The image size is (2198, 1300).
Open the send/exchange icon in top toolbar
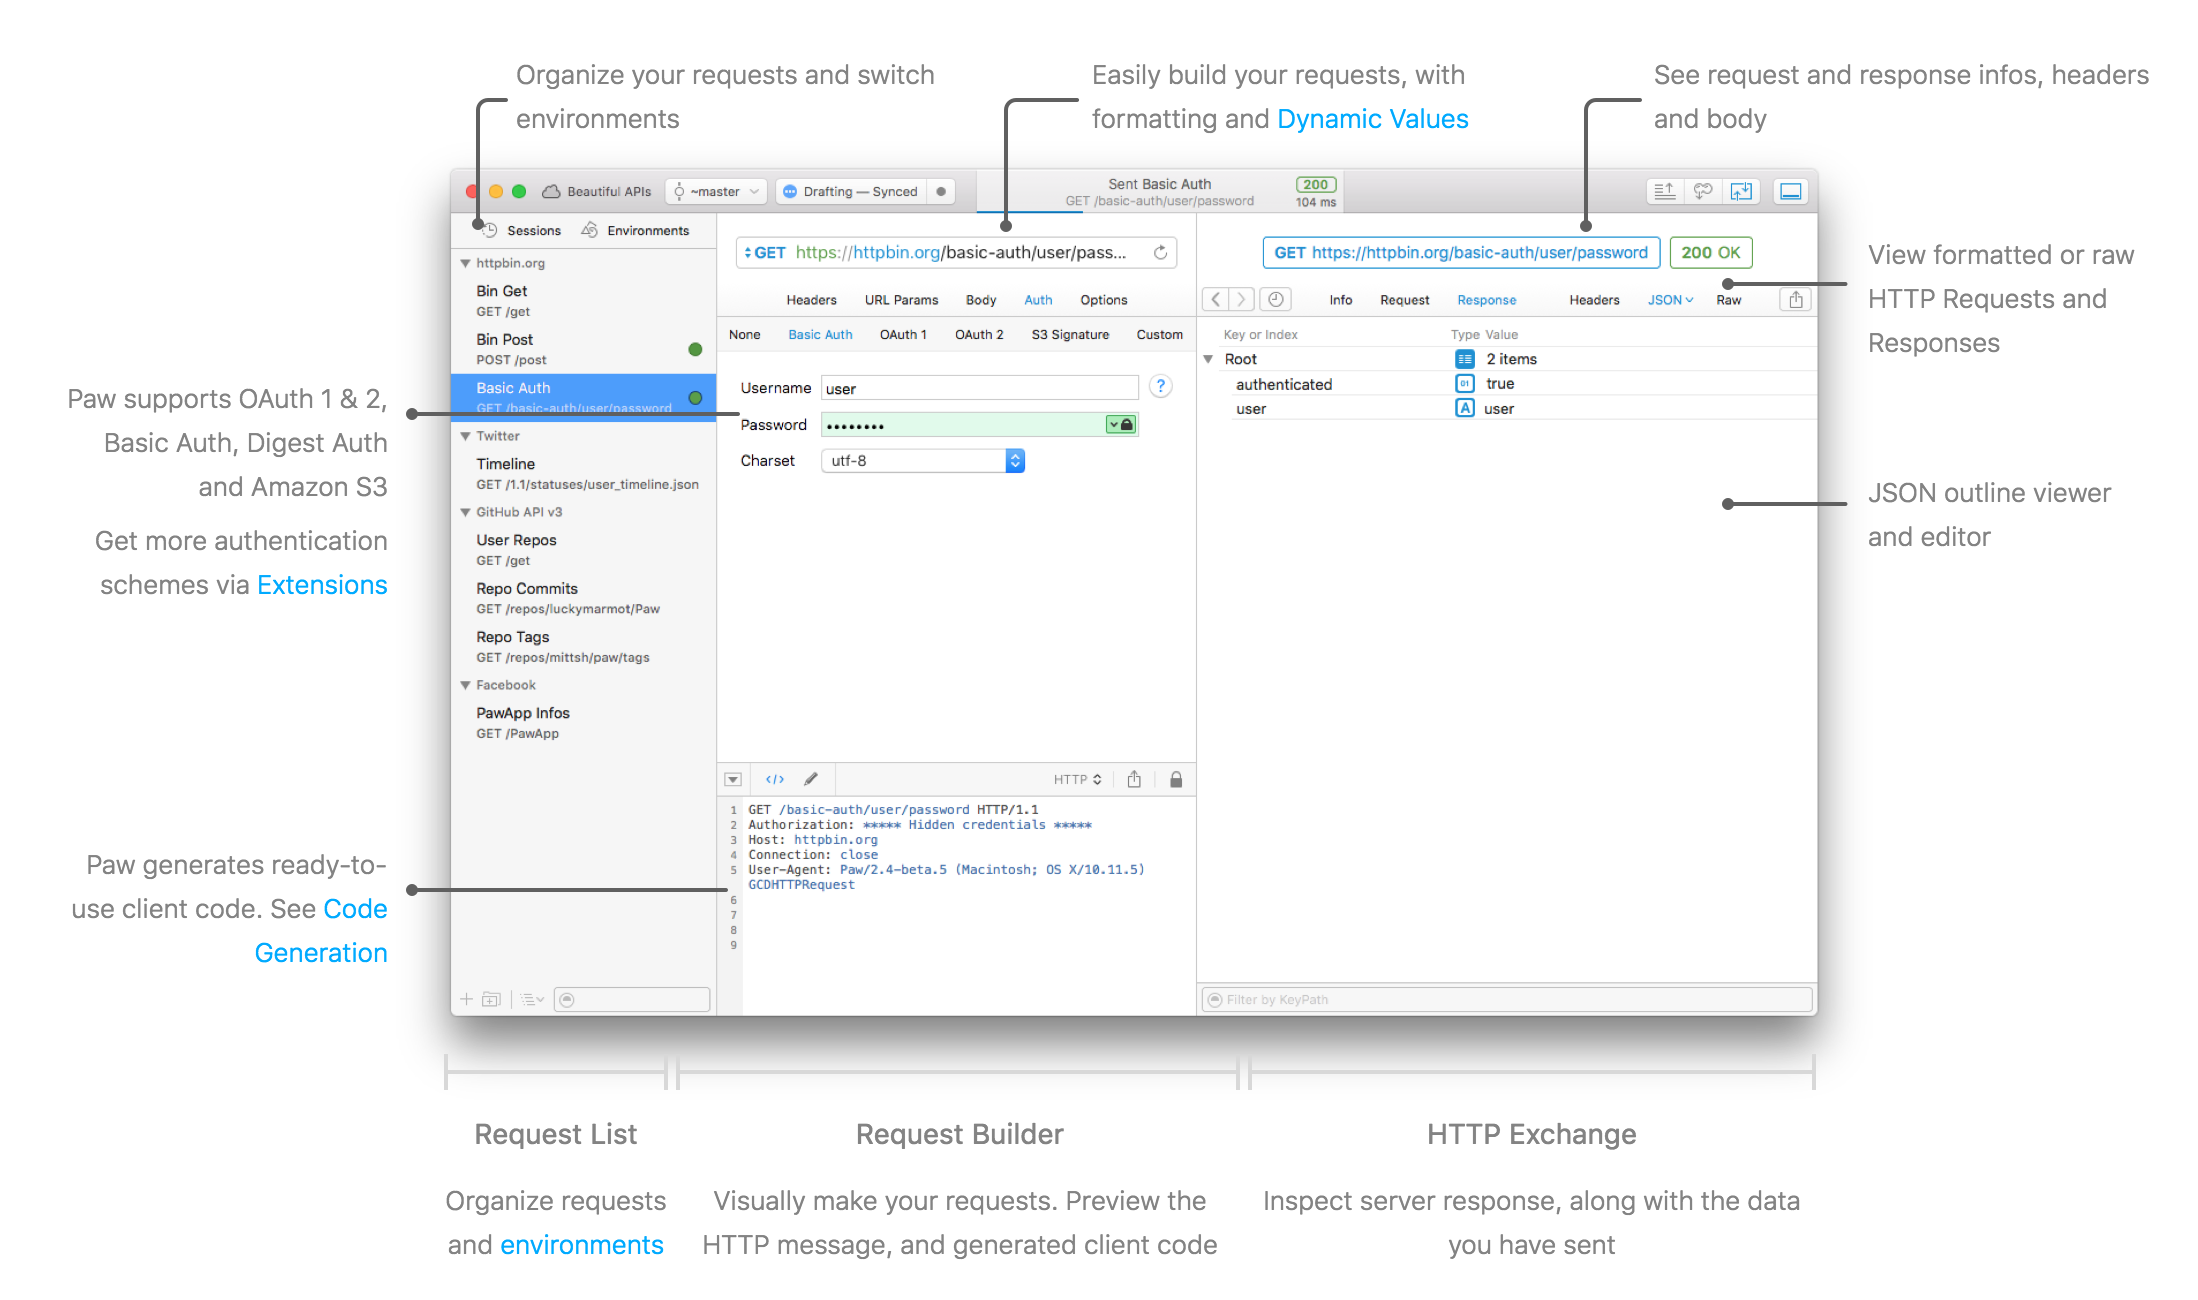[x=1741, y=191]
